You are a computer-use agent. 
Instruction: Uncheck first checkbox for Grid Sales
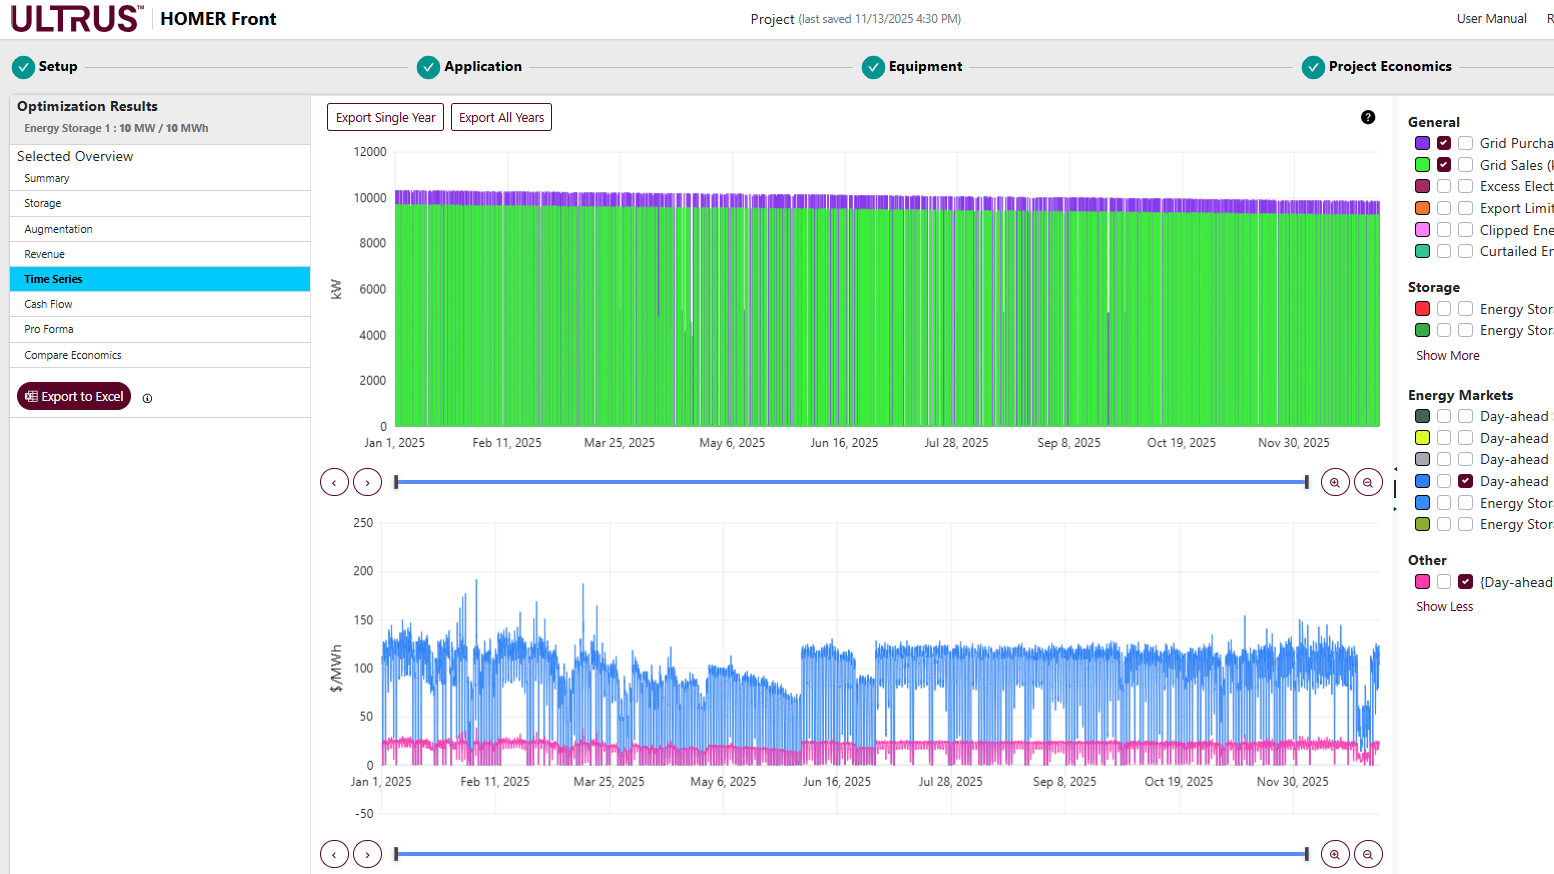pyautogui.click(x=1444, y=165)
